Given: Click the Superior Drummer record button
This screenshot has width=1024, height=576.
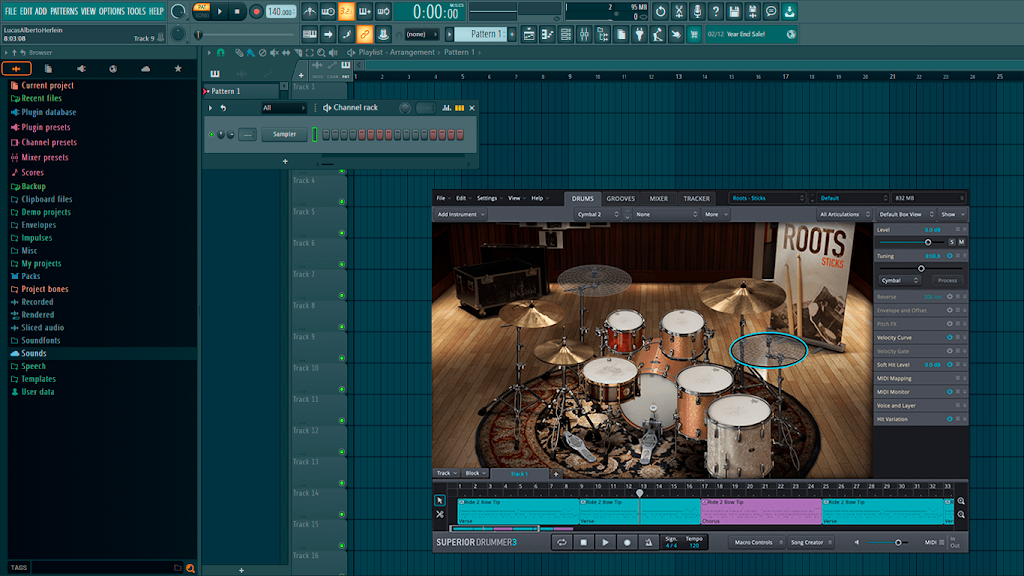Looking at the screenshot, I should point(627,542).
